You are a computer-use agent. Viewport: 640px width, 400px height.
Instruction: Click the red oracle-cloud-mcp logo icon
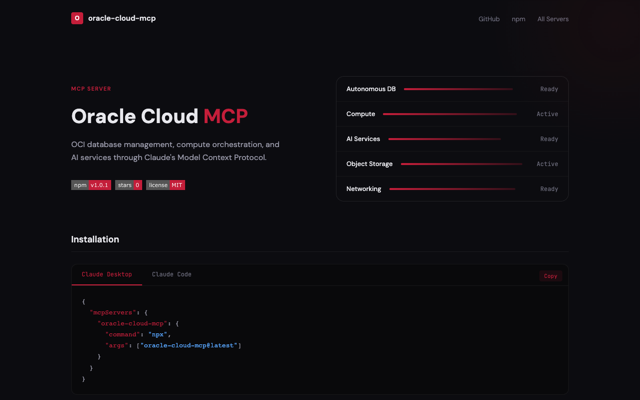[x=77, y=18]
